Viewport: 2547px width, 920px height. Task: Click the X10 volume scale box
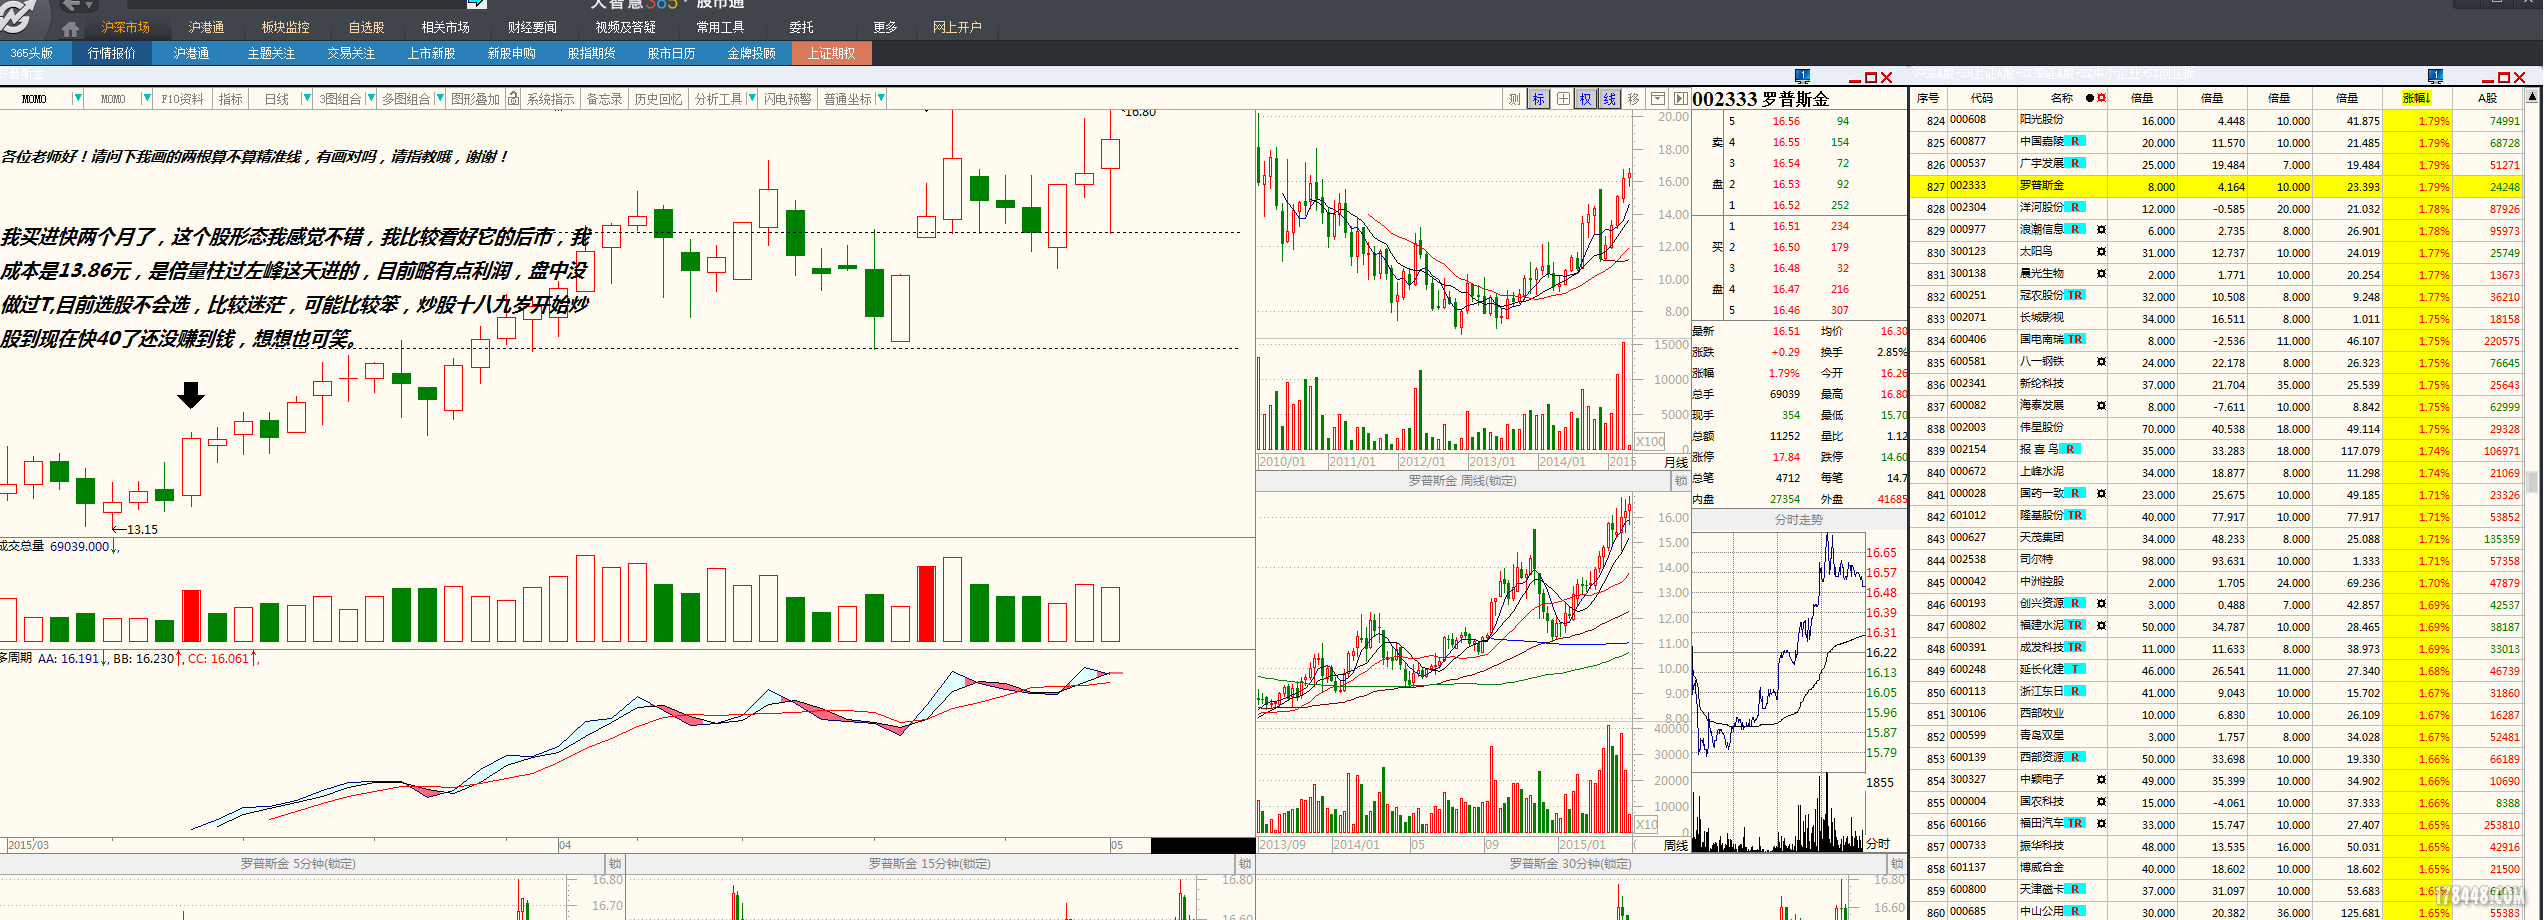[x=1646, y=825]
